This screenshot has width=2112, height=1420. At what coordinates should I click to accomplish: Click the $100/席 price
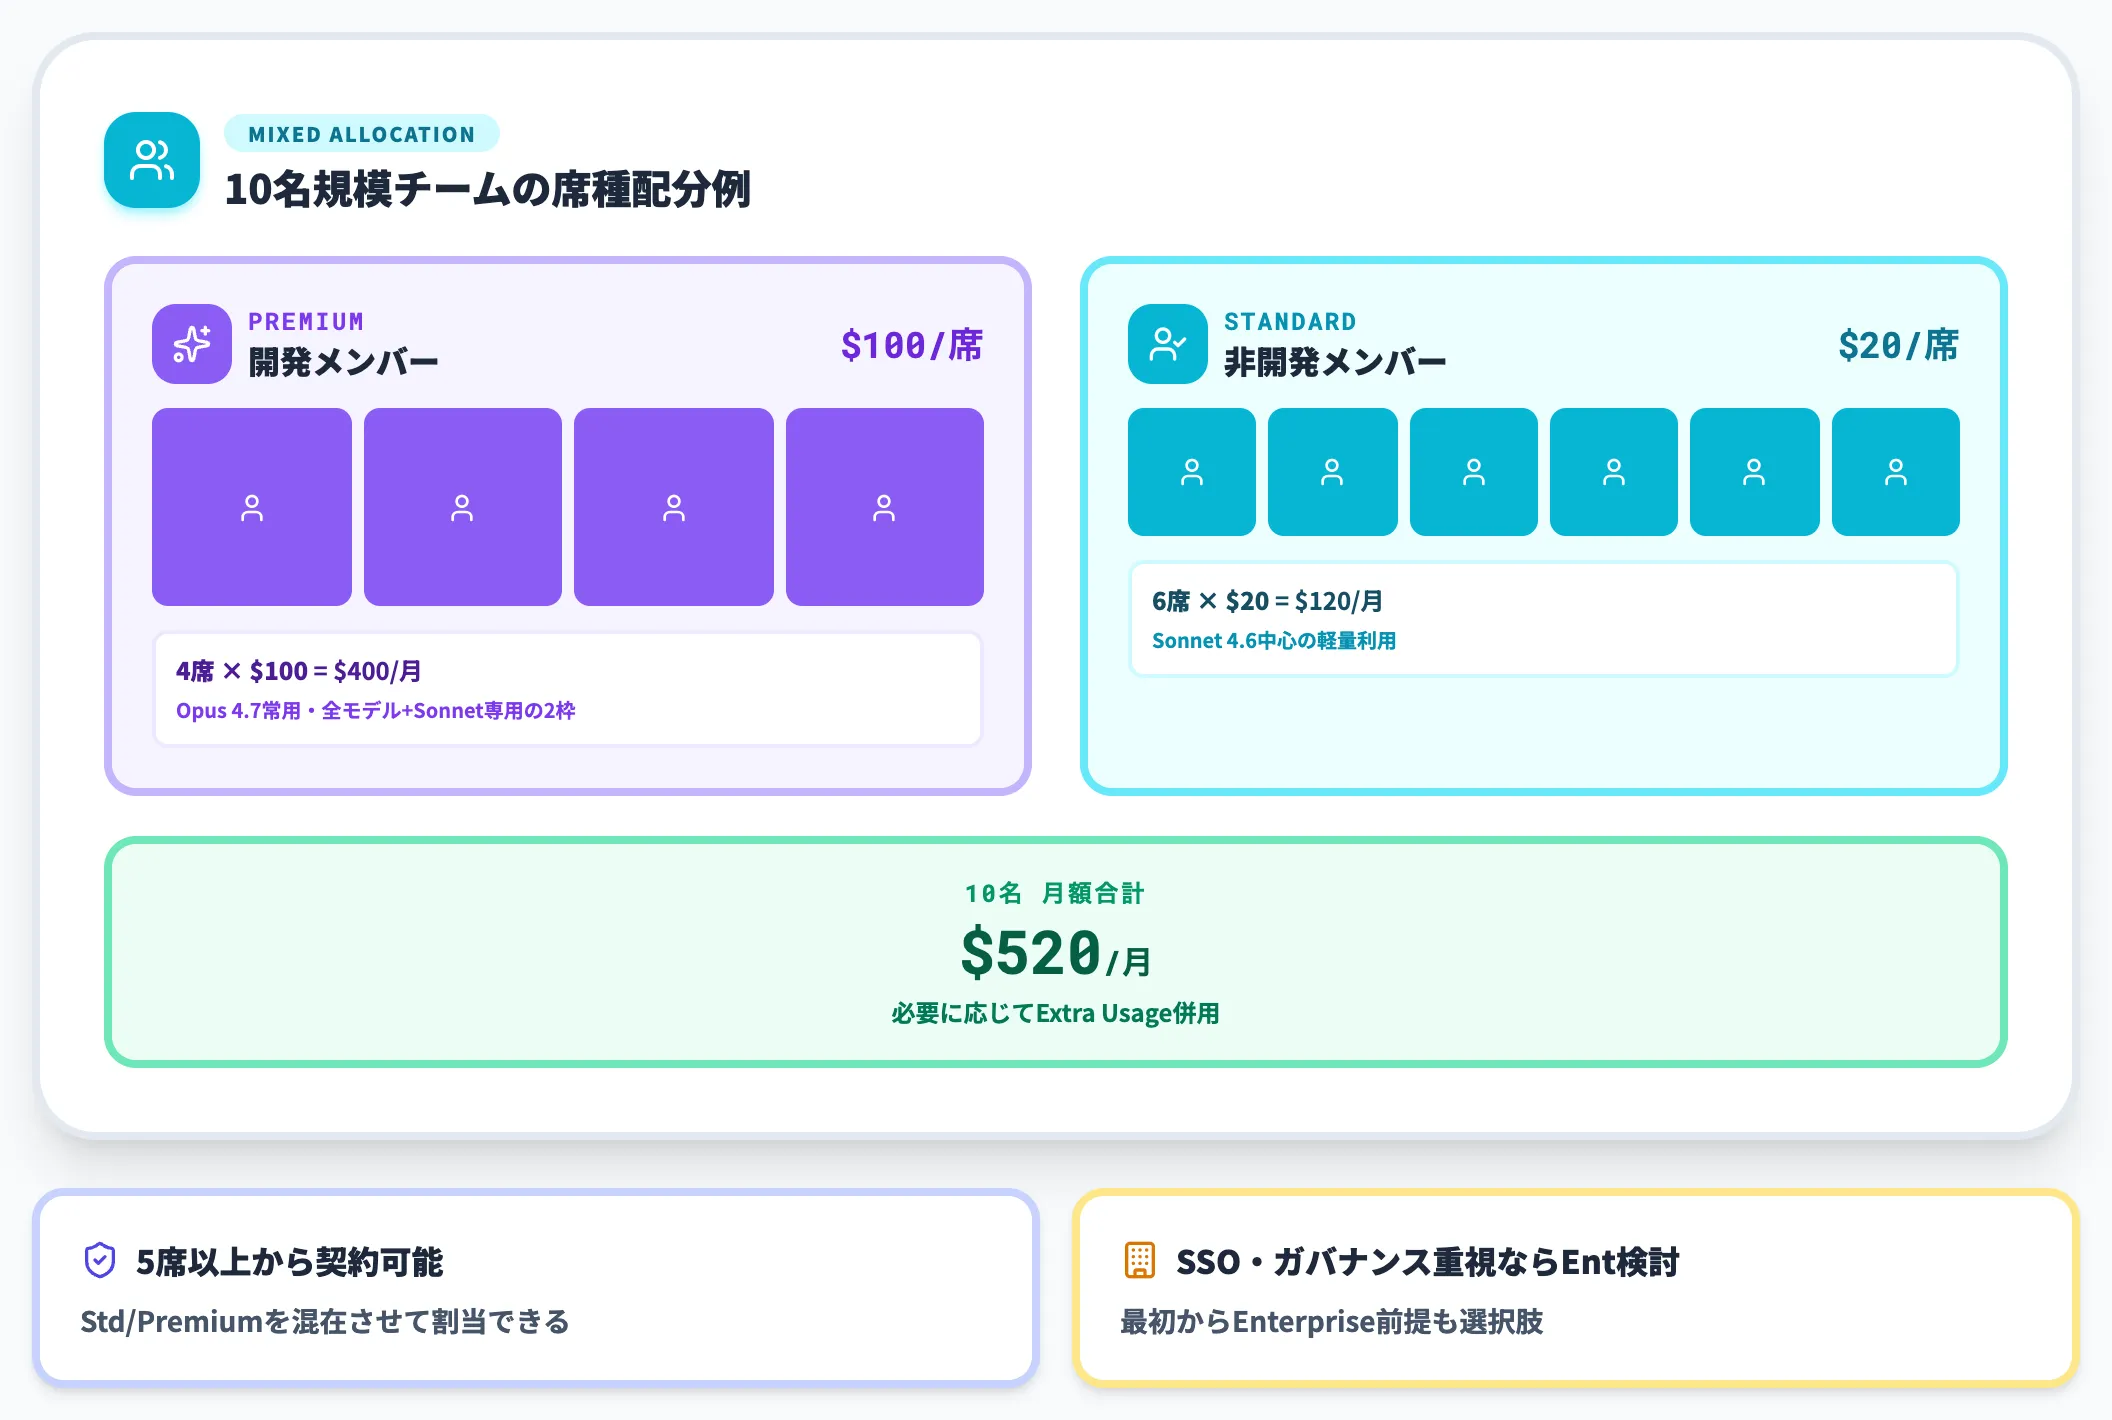(912, 345)
